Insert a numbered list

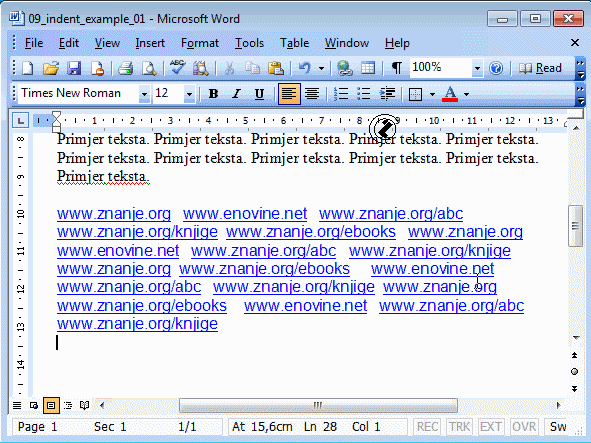(341, 94)
